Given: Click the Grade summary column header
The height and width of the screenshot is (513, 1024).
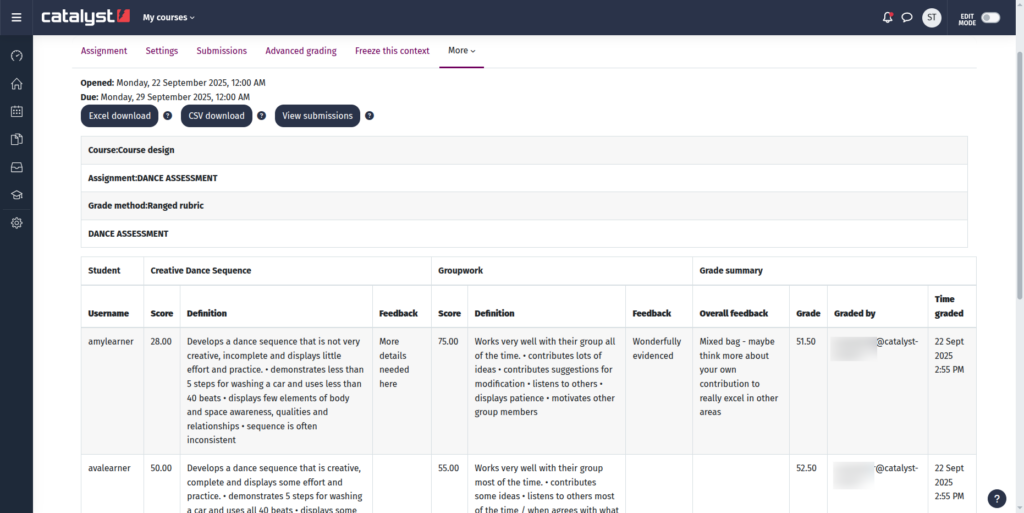Looking at the screenshot, I should (x=835, y=270).
